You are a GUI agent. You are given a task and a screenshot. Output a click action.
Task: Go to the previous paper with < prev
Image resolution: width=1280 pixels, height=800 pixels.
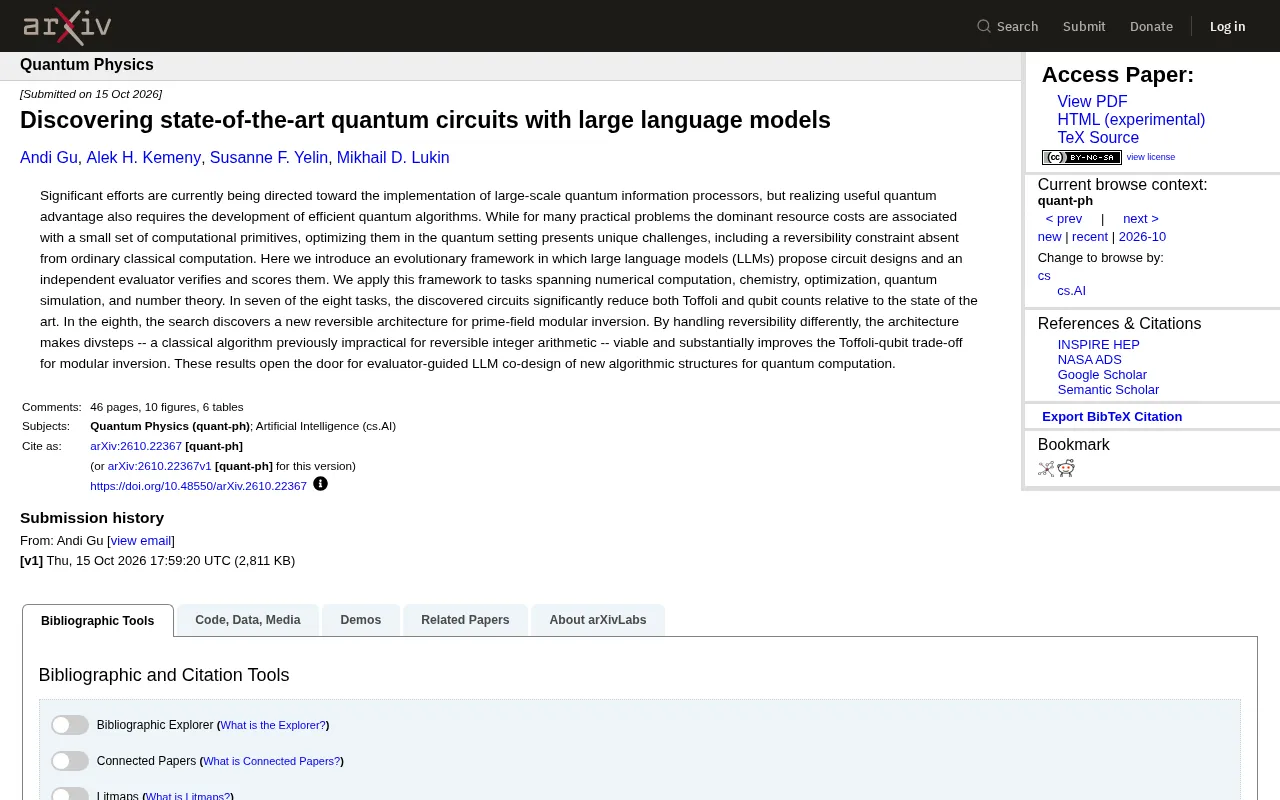click(1064, 219)
